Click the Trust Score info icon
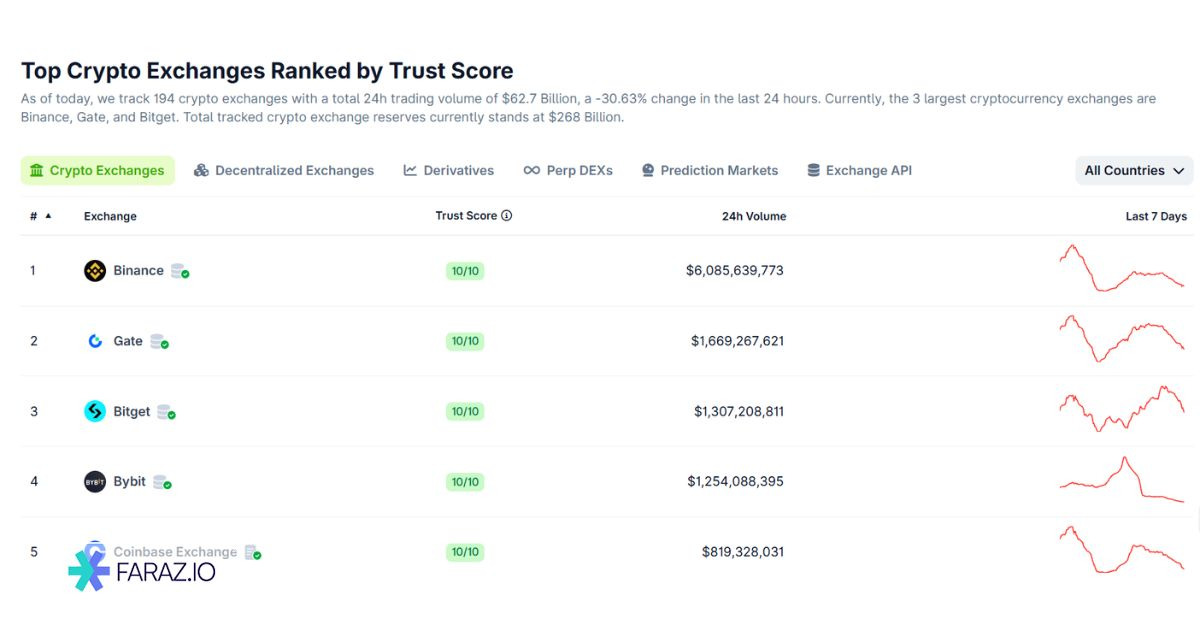This screenshot has width=1200, height=630. pyautogui.click(x=507, y=216)
